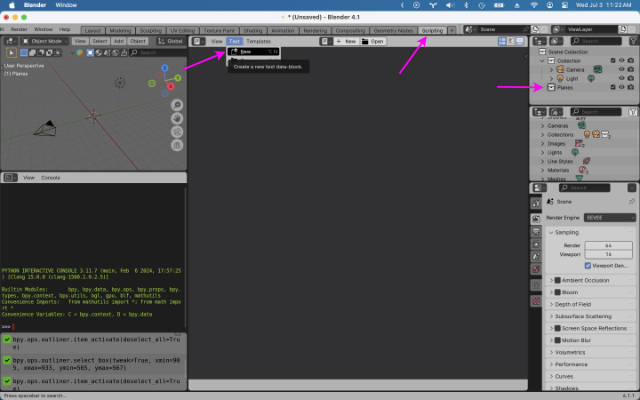Expand Materials in Blender File list

click(x=542, y=170)
